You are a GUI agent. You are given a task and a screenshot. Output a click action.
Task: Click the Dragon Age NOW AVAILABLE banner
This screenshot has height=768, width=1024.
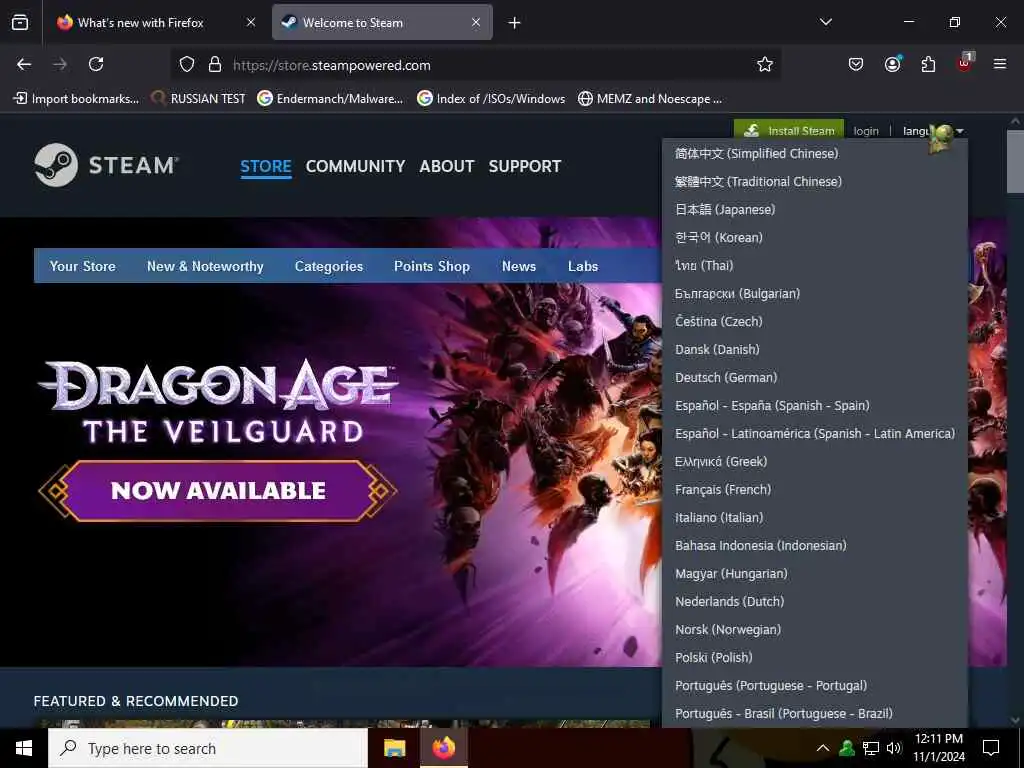(x=217, y=490)
